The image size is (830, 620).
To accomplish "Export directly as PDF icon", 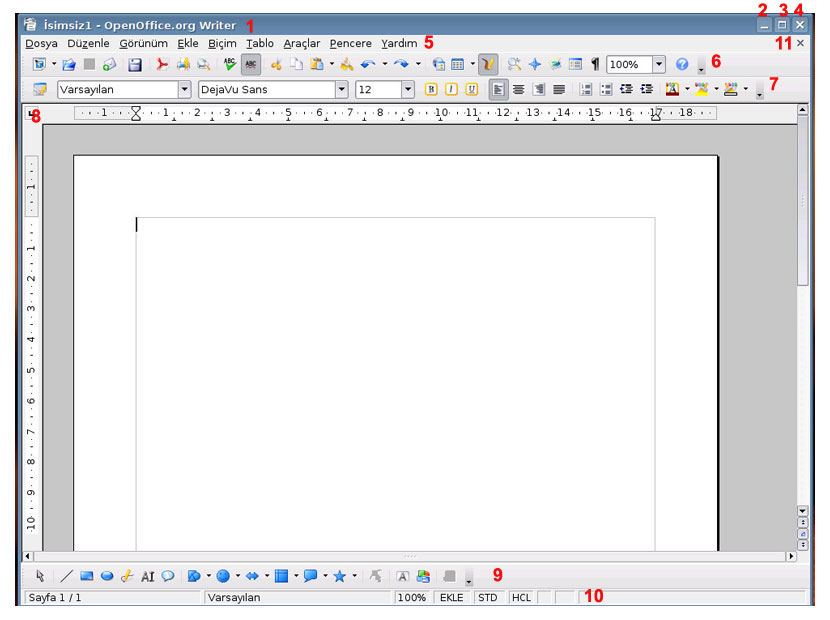I will click(162, 65).
